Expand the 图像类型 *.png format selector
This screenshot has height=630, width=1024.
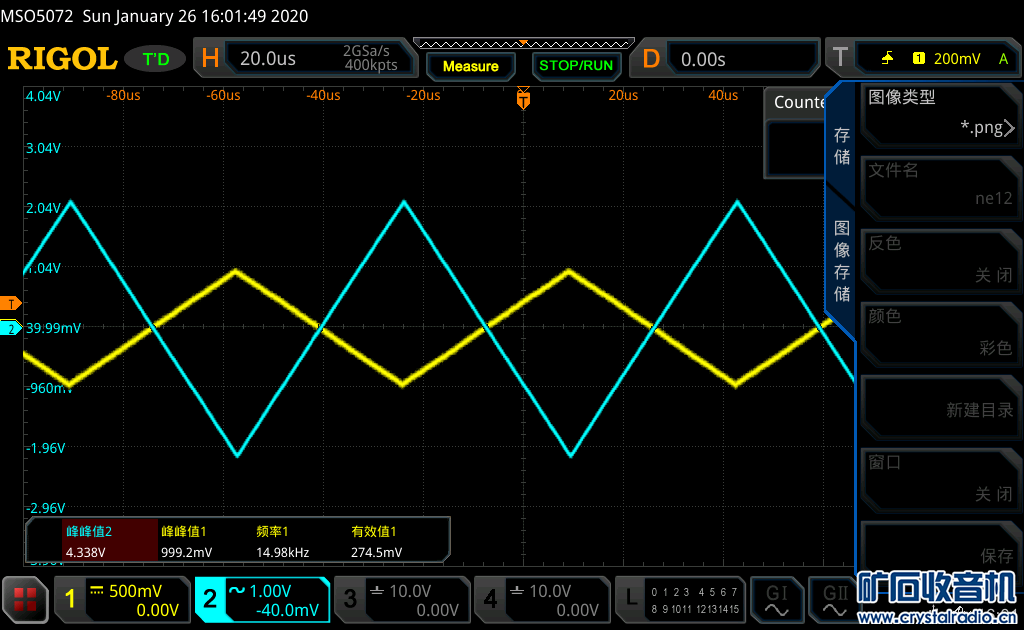click(940, 113)
